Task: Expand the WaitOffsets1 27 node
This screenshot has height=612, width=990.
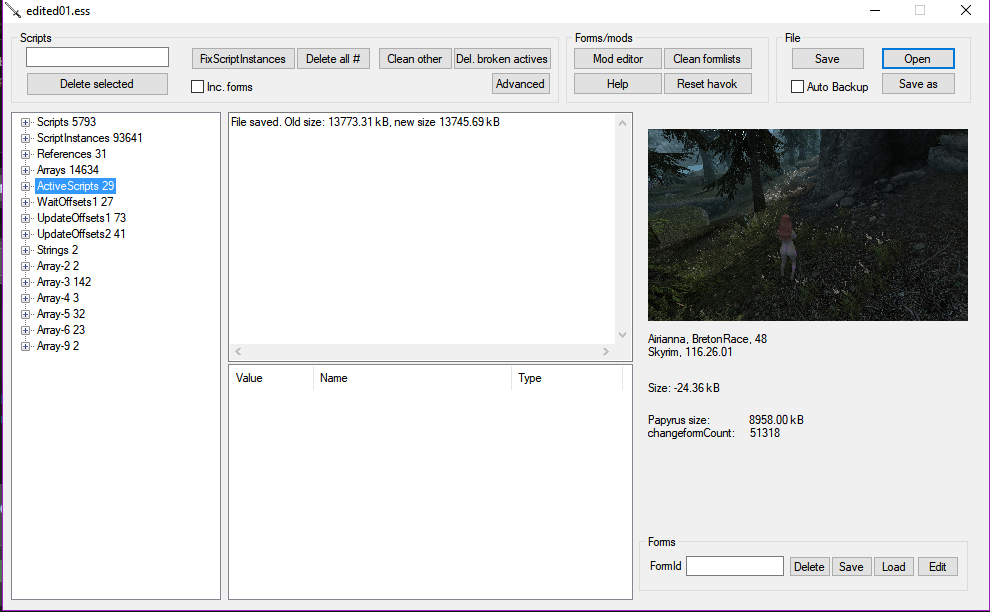Action: coord(25,202)
